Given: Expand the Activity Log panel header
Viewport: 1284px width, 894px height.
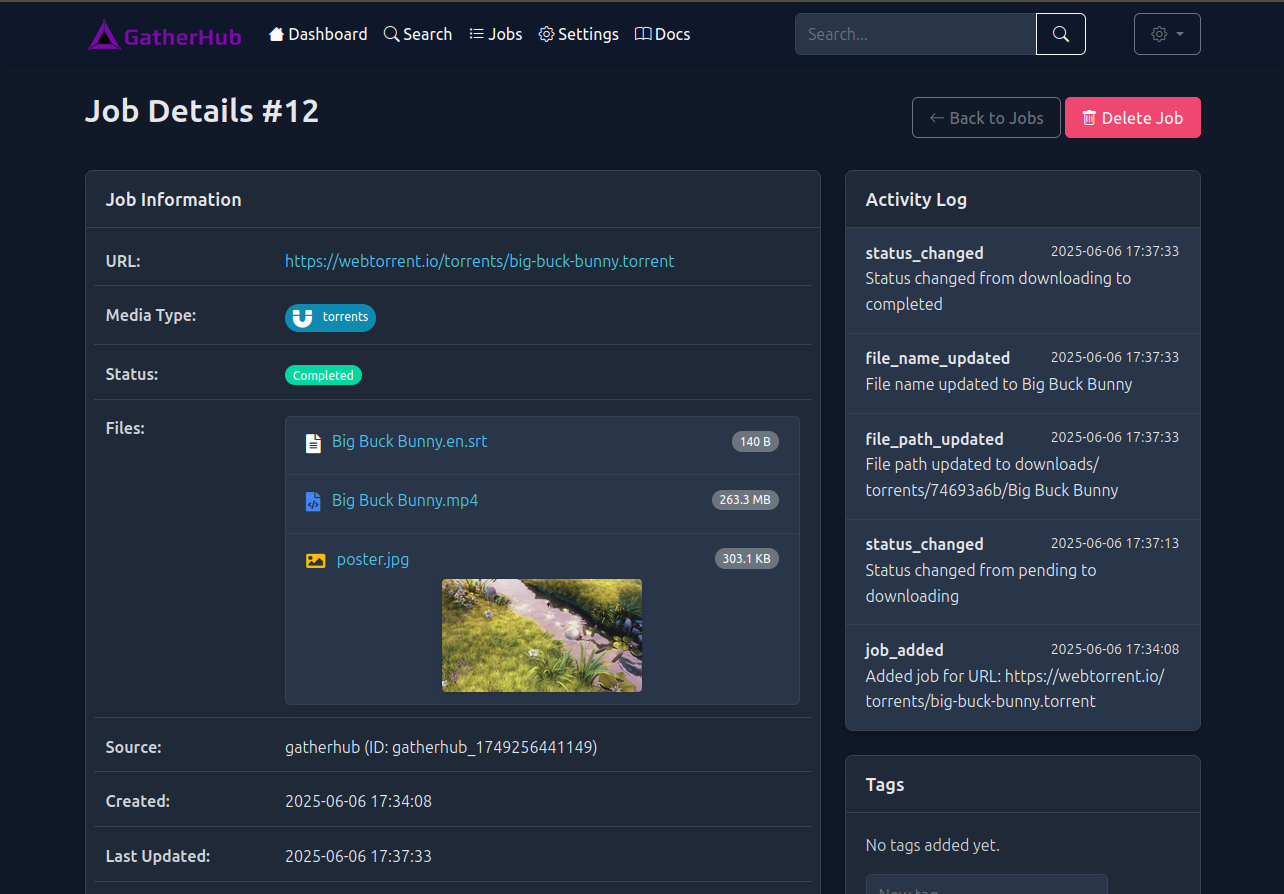Looking at the screenshot, I should (916, 199).
